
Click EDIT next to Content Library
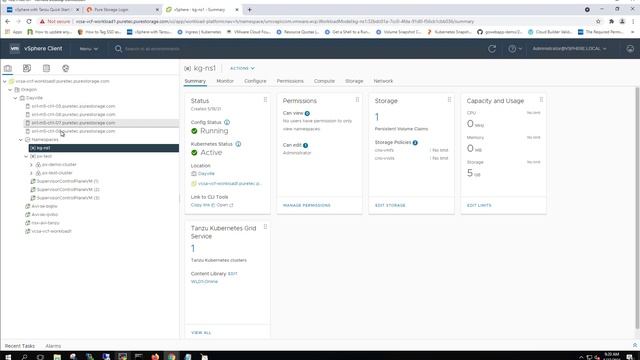[x=233, y=273]
